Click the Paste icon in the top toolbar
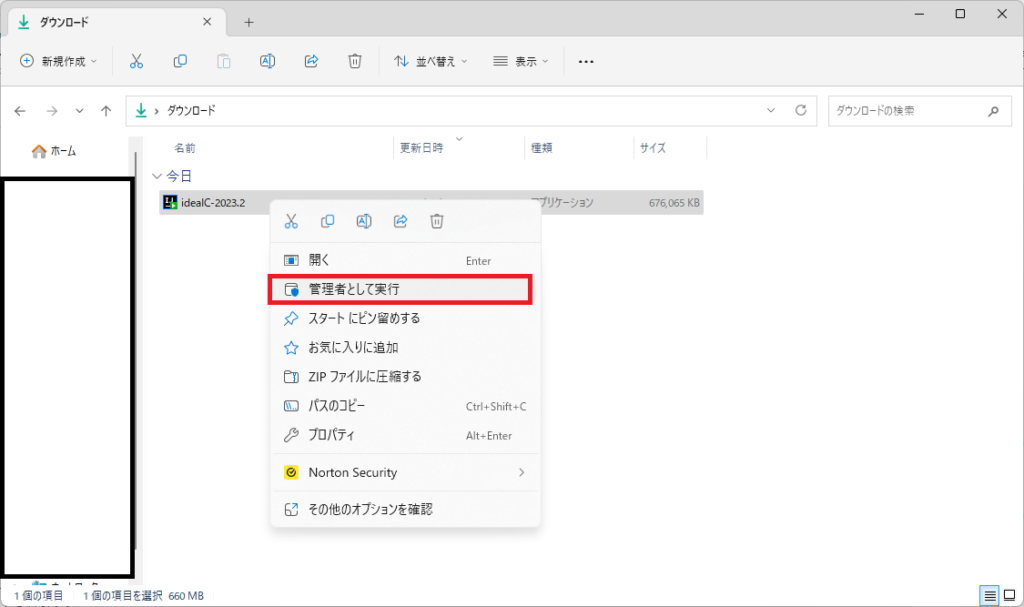 point(223,61)
